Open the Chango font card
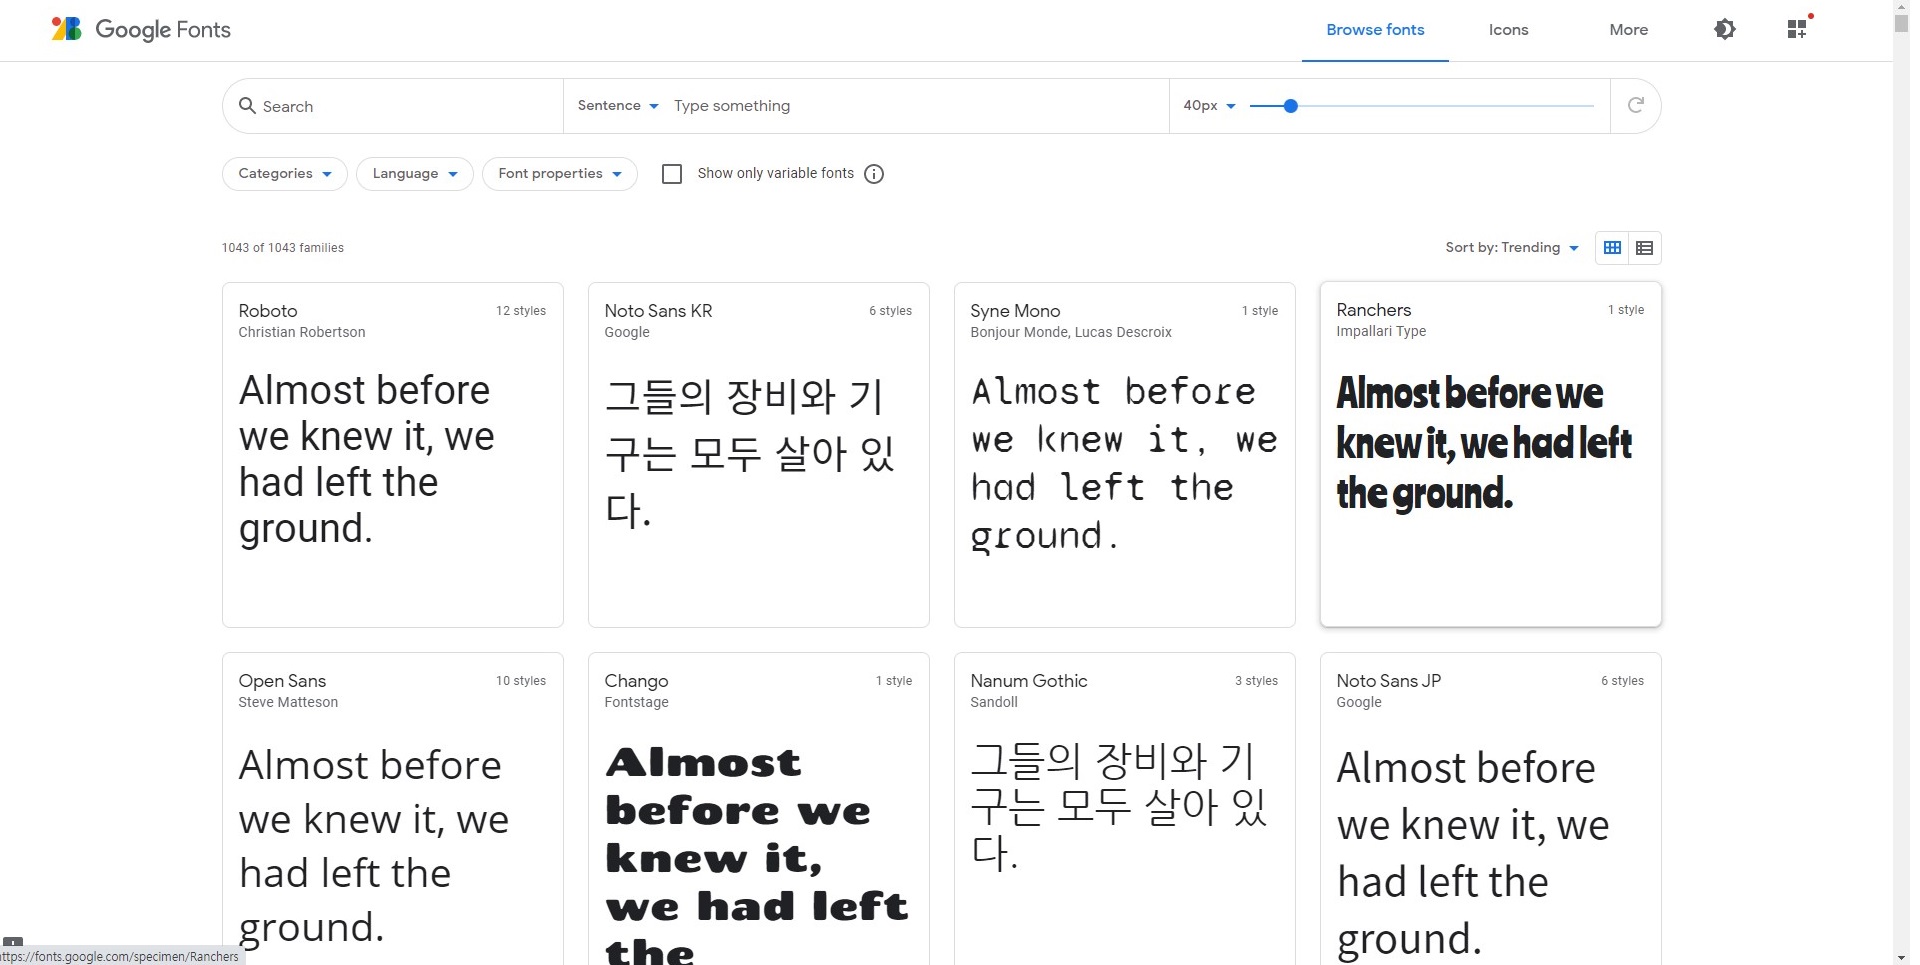Screen dimensions: 1920x965 [759, 808]
